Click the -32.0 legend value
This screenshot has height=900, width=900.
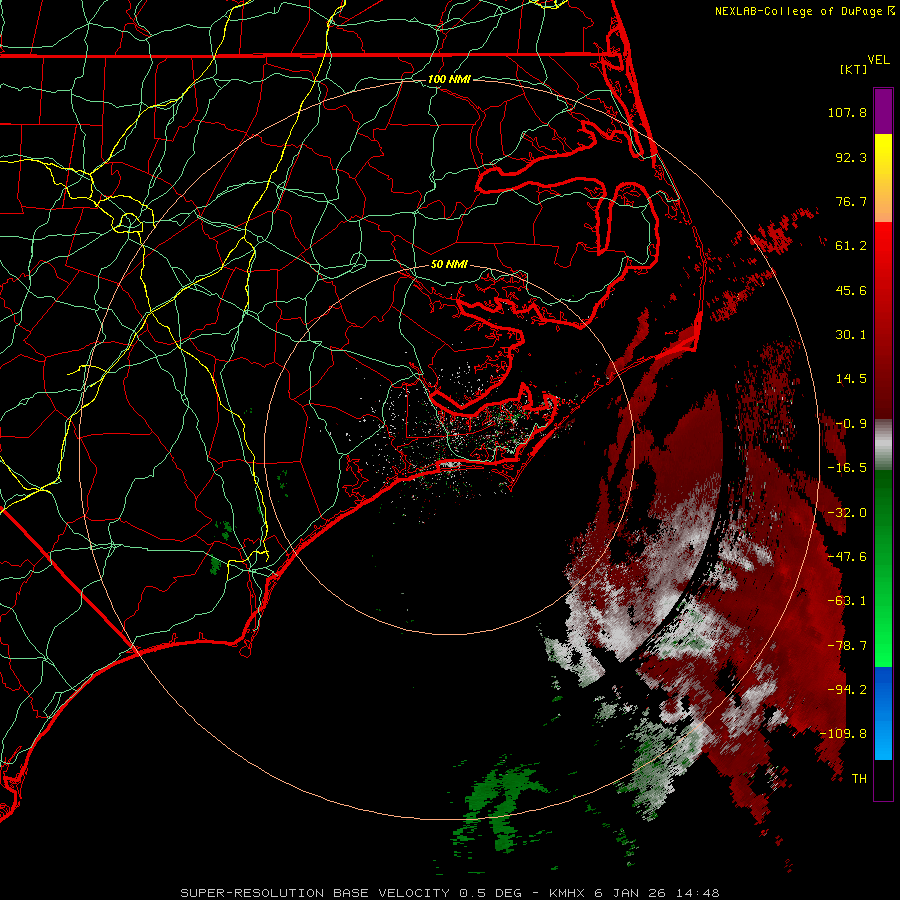click(x=847, y=513)
